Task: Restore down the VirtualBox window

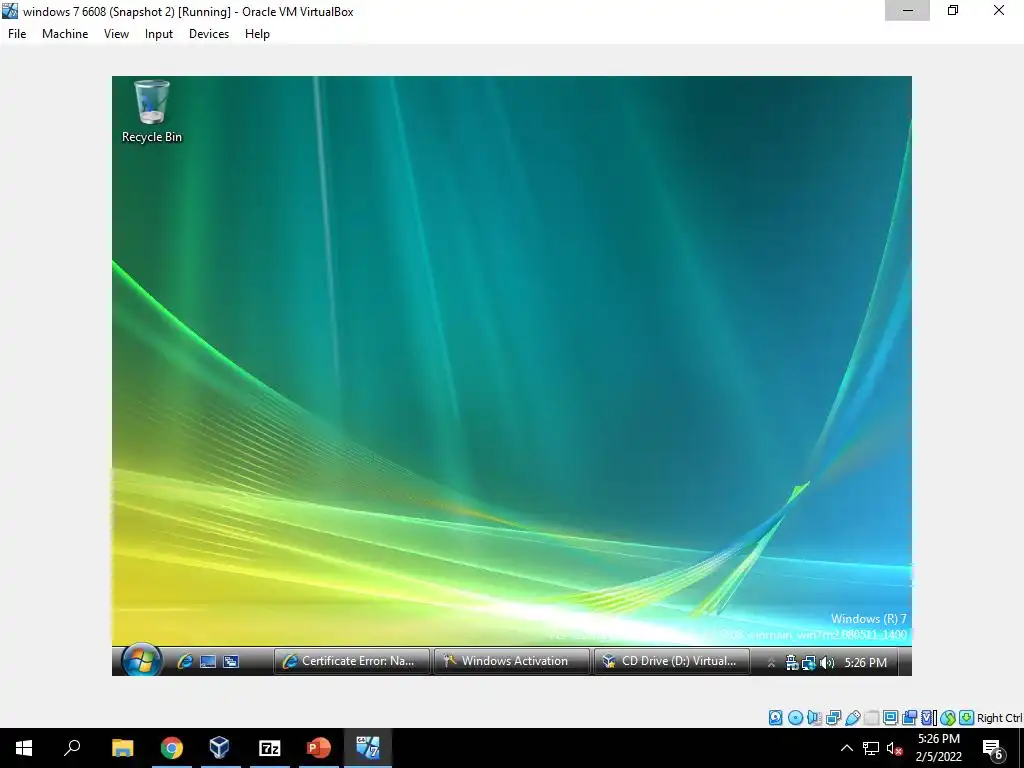Action: (x=953, y=10)
